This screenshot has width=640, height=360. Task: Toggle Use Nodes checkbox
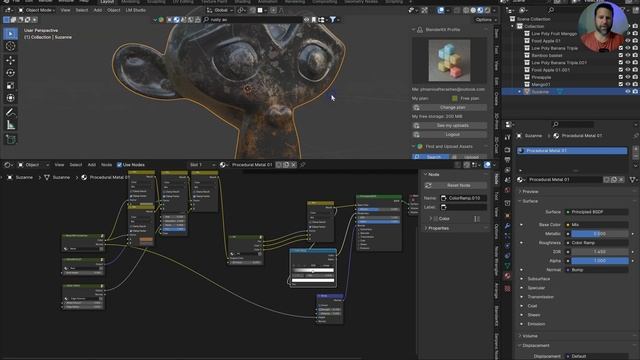click(x=119, y=165)
